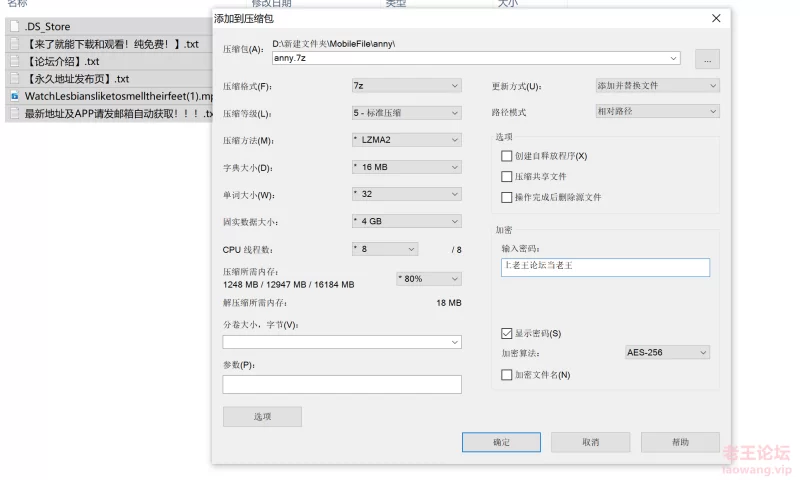This screenshot has width=800, height=480.
Task: Click the 取消 button
Action: [590, 442]
